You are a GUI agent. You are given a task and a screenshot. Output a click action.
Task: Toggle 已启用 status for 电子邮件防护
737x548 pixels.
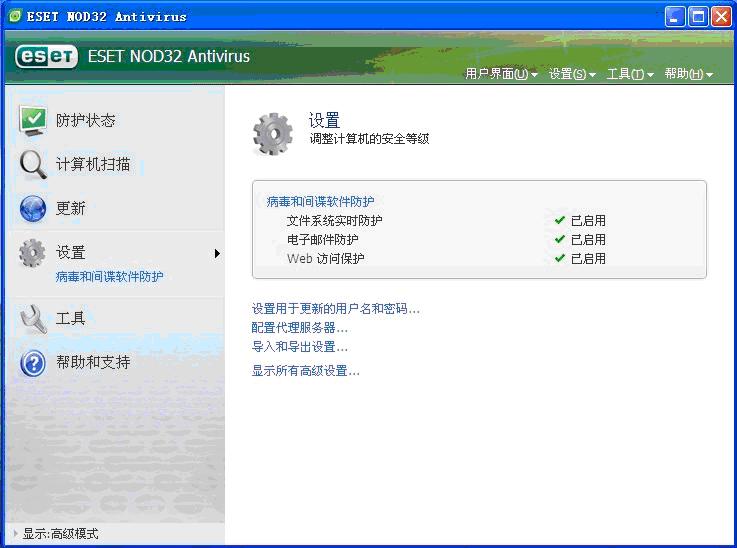588,240
